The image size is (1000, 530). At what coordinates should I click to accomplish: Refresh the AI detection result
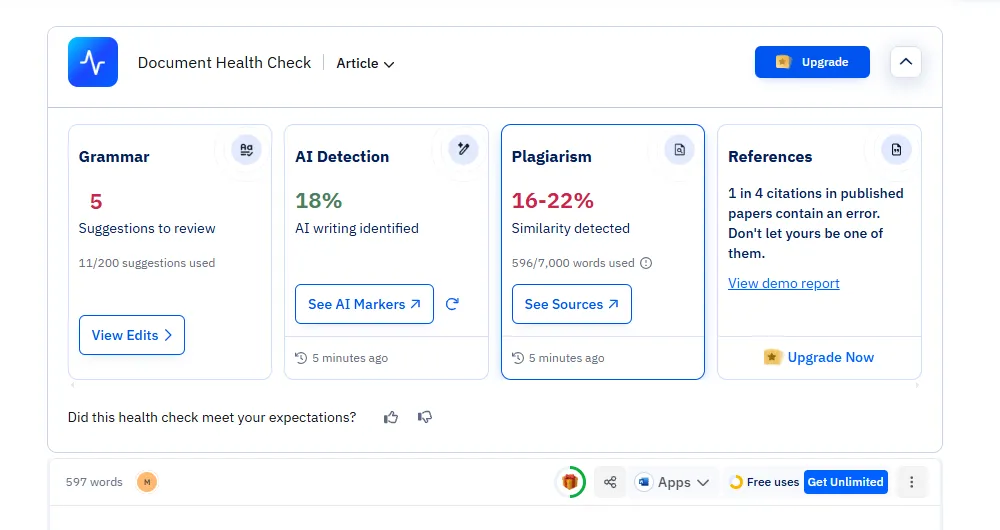pos(452,304)
